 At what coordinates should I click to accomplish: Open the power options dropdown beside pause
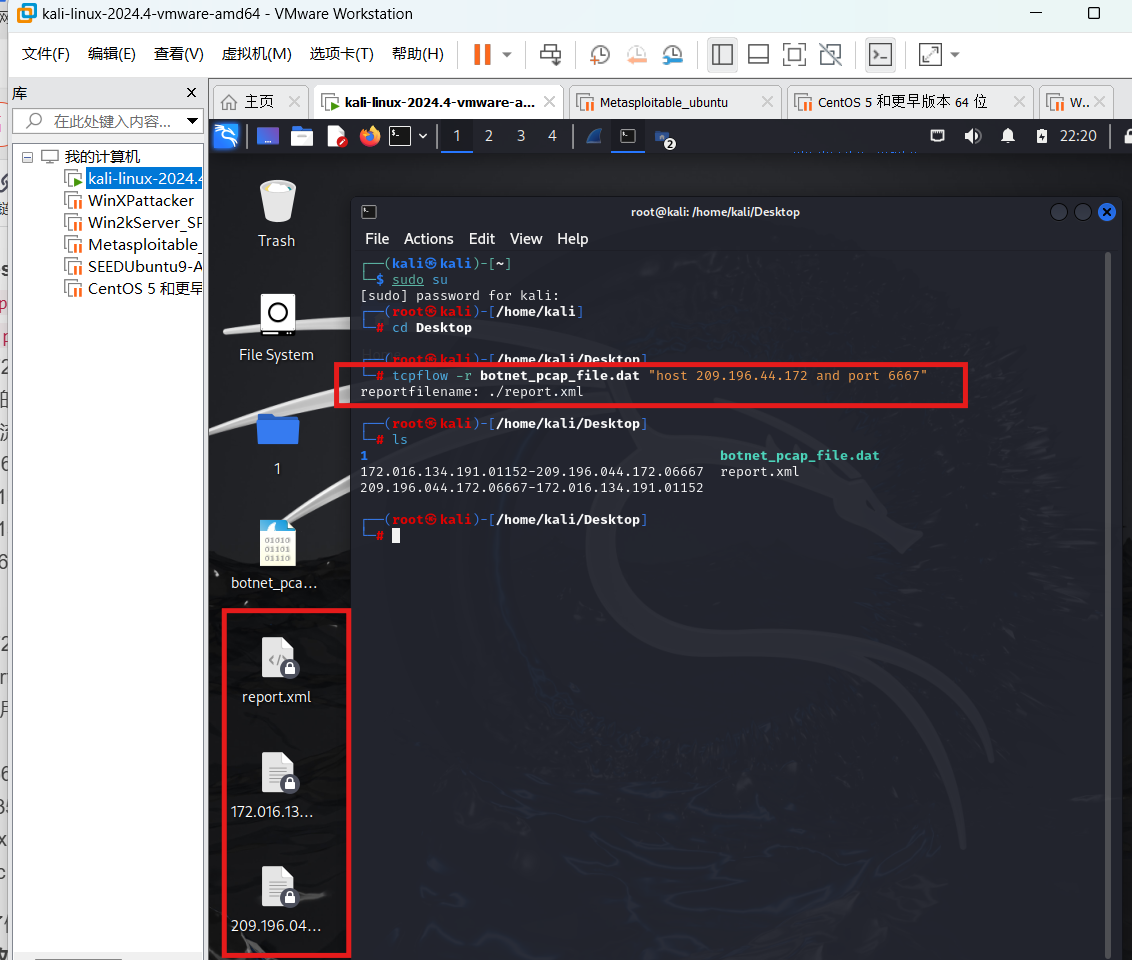[x=507, y=55]
